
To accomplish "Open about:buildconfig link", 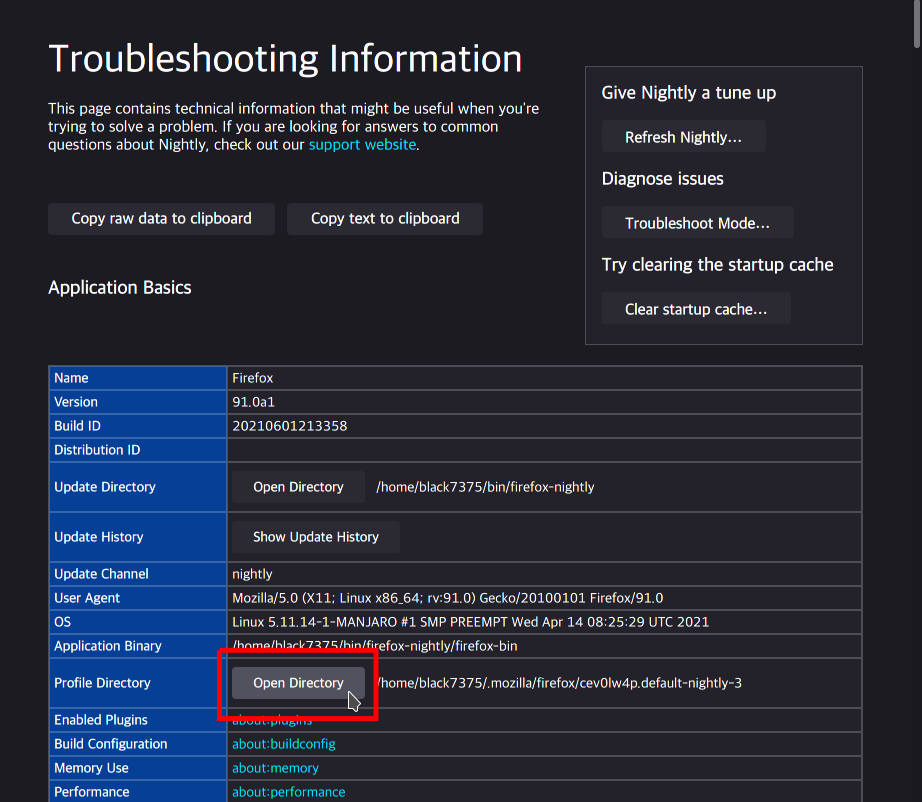I will pyautogui.click(x=283, y=744).
